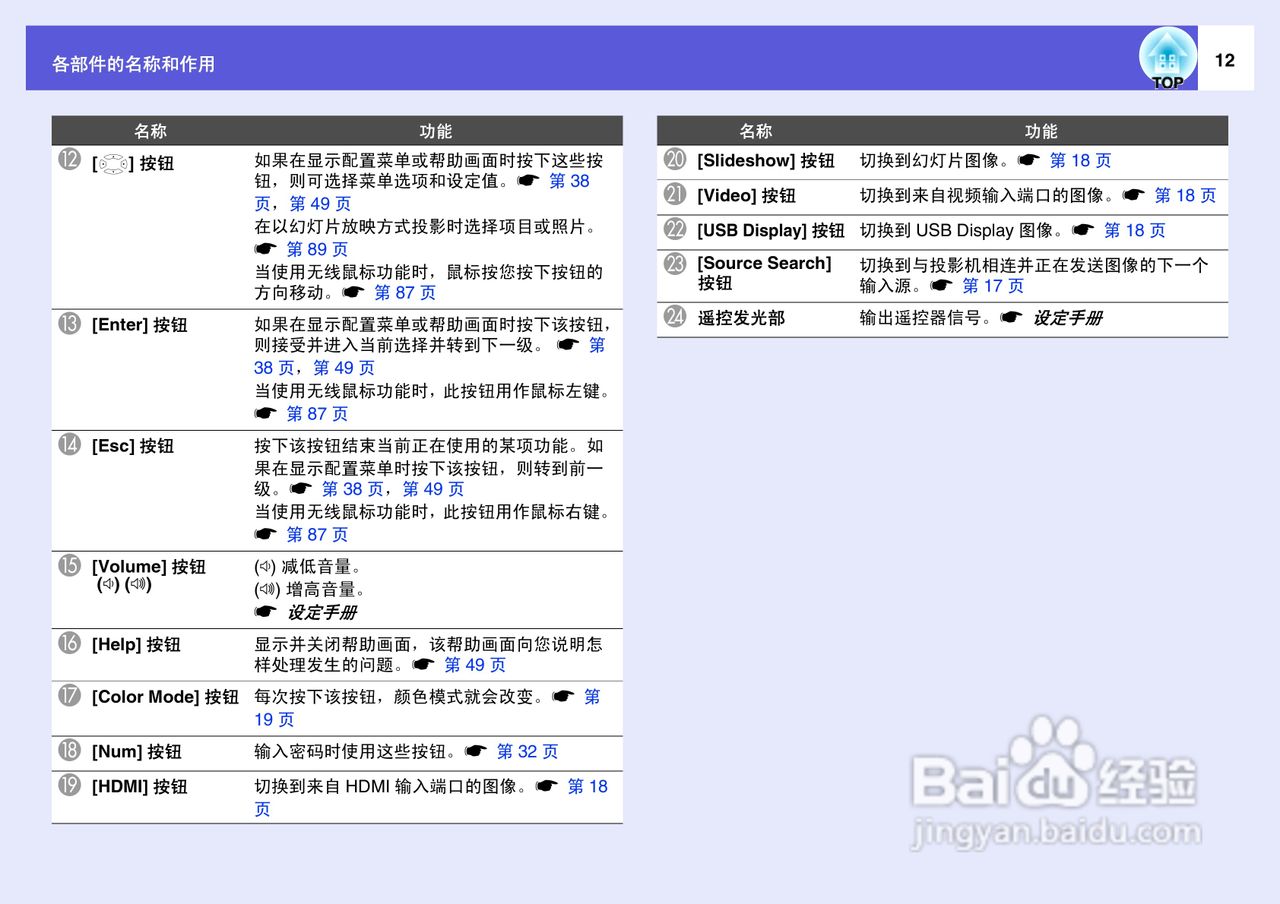
Task: Click 名称 header of the left table
Action: coord(151,131)
